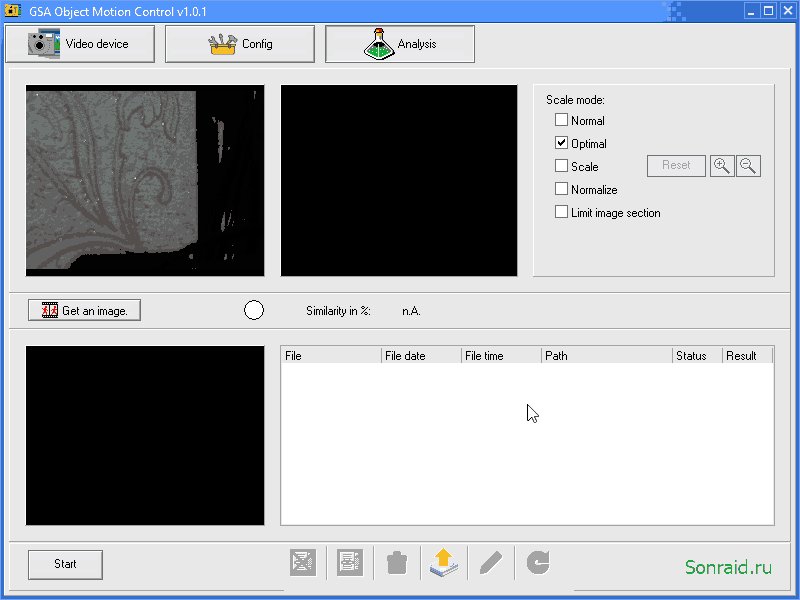Tick the Scale checkbox
This screenshot has height=600, width=800.
pyautogui.click(x=561, y=166)
